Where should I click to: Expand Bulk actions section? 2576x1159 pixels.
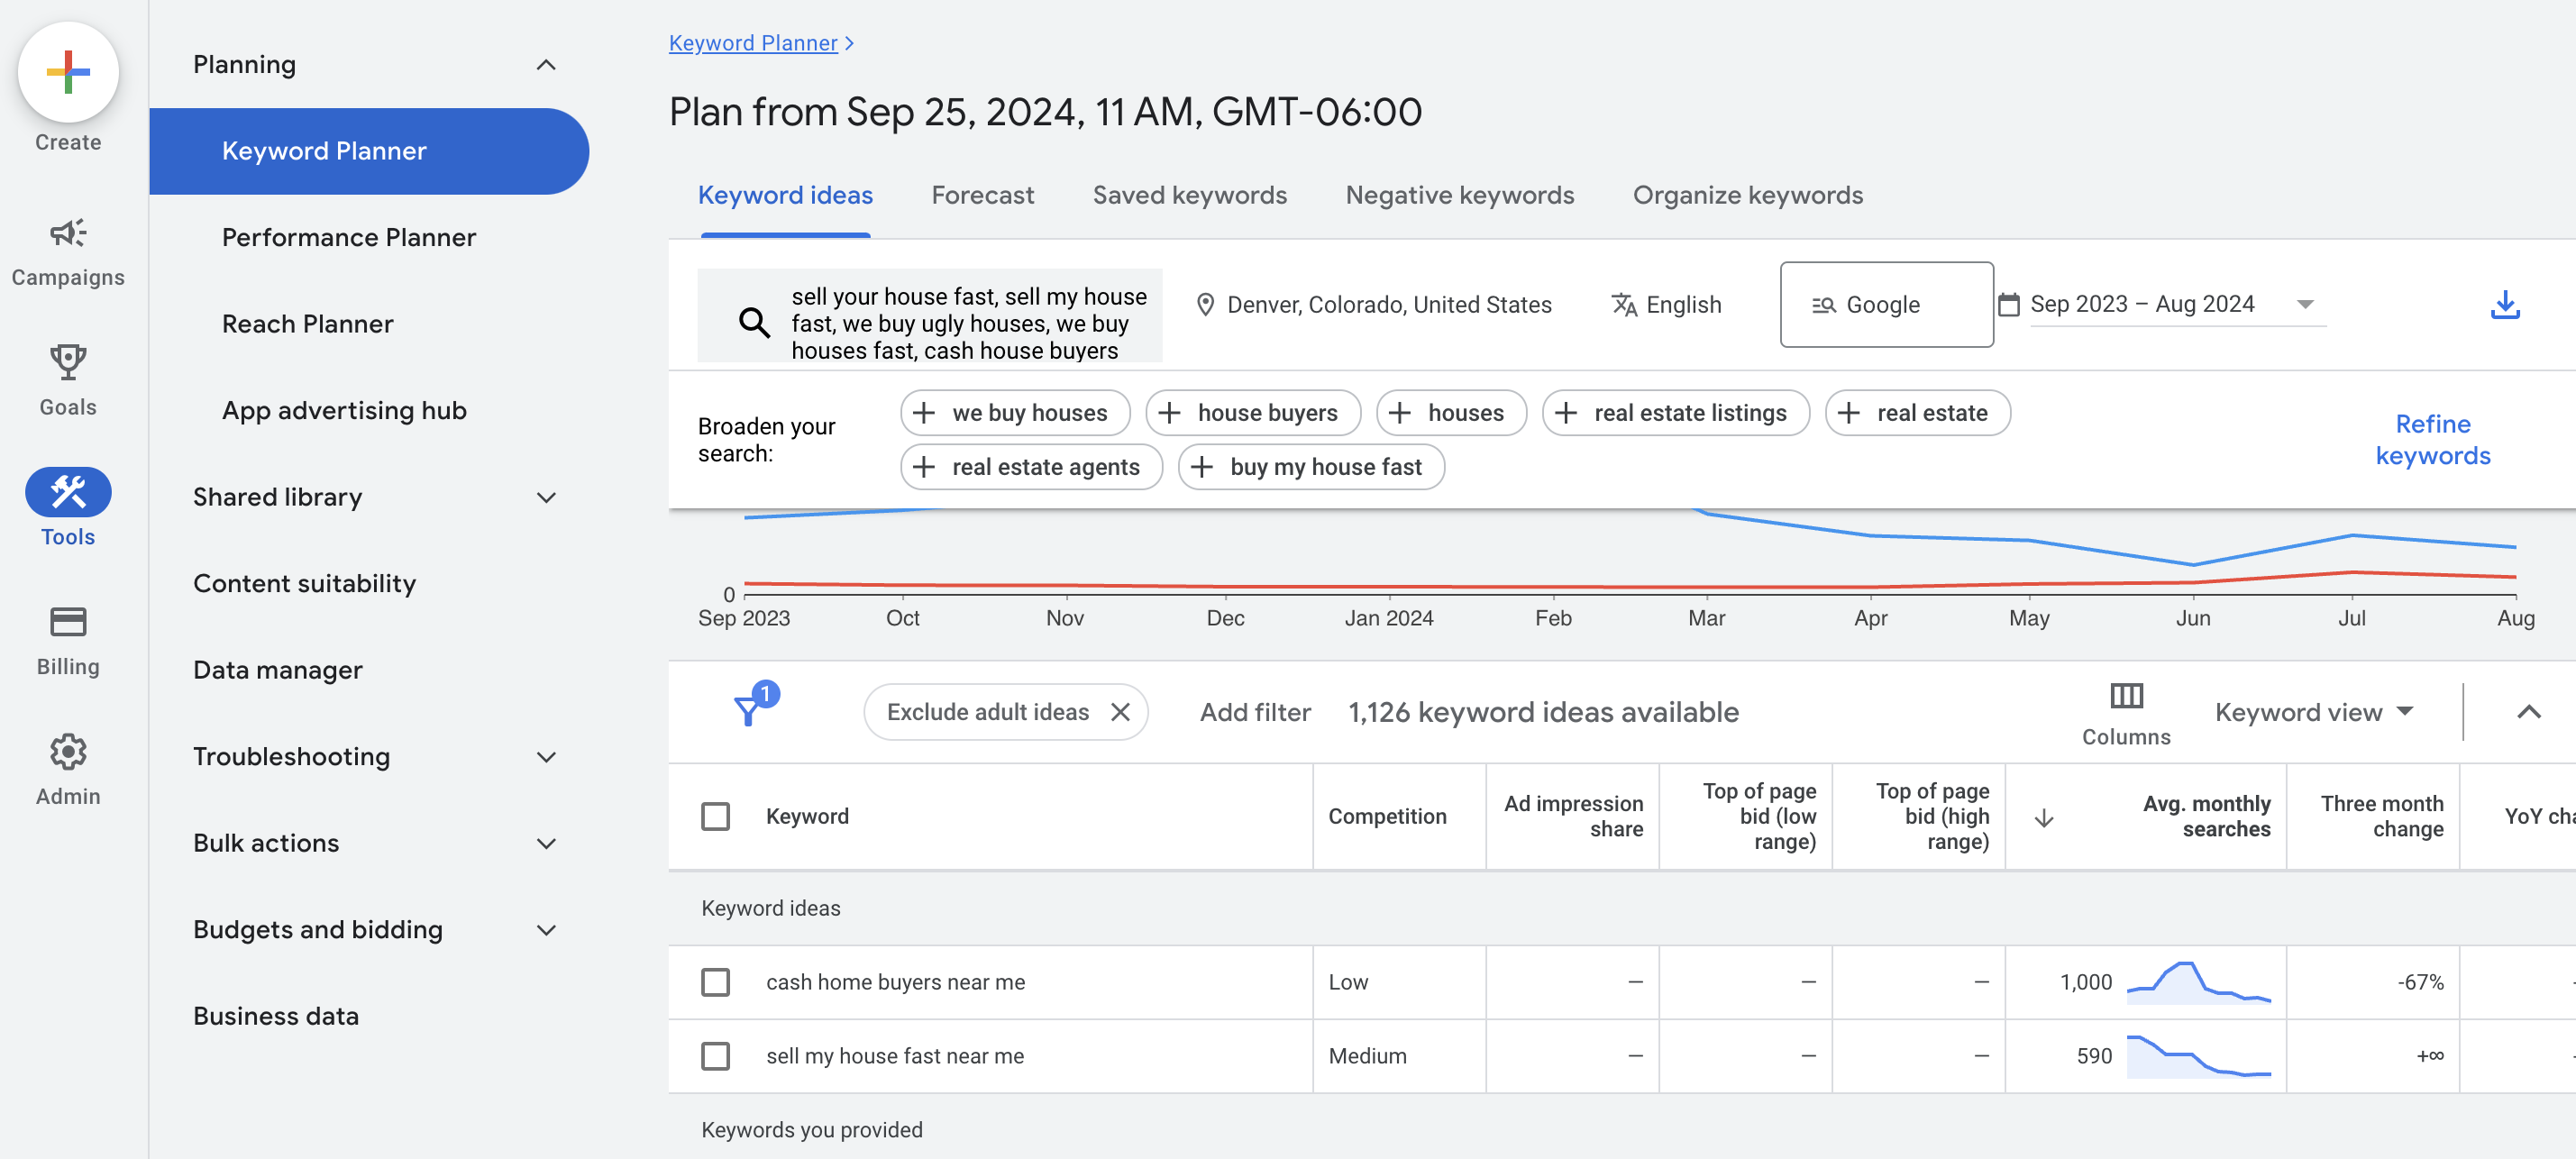546,843
